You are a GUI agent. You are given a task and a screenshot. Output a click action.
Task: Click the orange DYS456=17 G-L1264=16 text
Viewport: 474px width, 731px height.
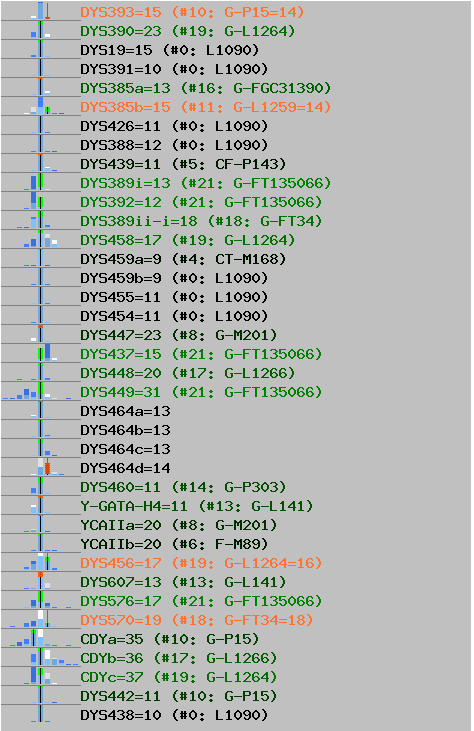click(x=201, y=563)
